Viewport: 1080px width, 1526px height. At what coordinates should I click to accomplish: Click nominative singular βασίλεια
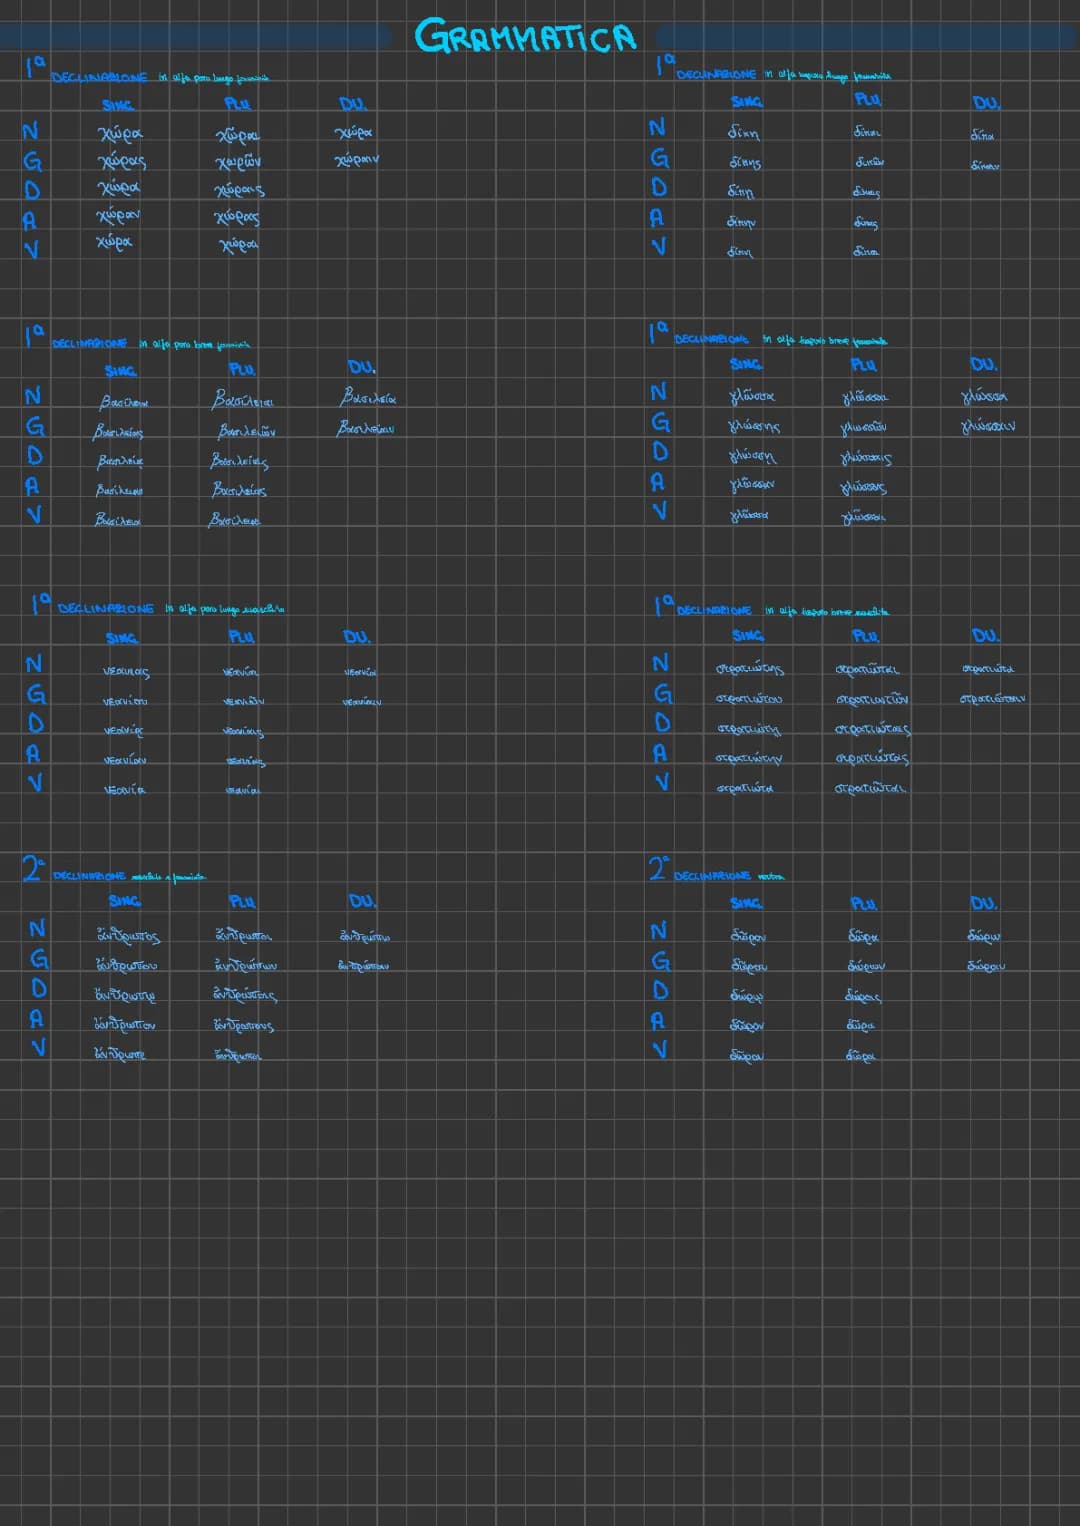pyautogui.click(x=123, y=402)
